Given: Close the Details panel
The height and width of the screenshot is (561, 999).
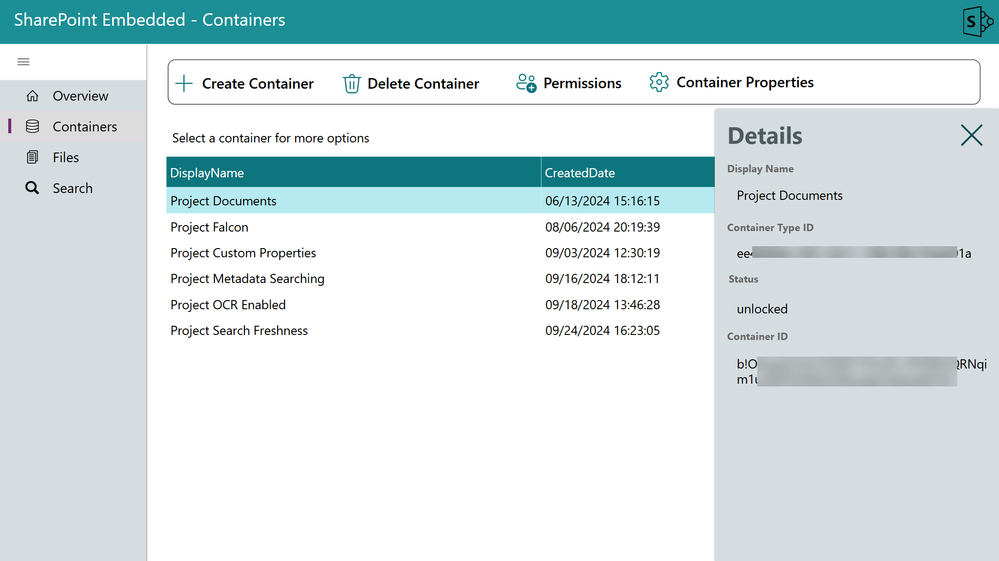Looking at the screenshot, I should pyautogui.click(x=972, y=135).
